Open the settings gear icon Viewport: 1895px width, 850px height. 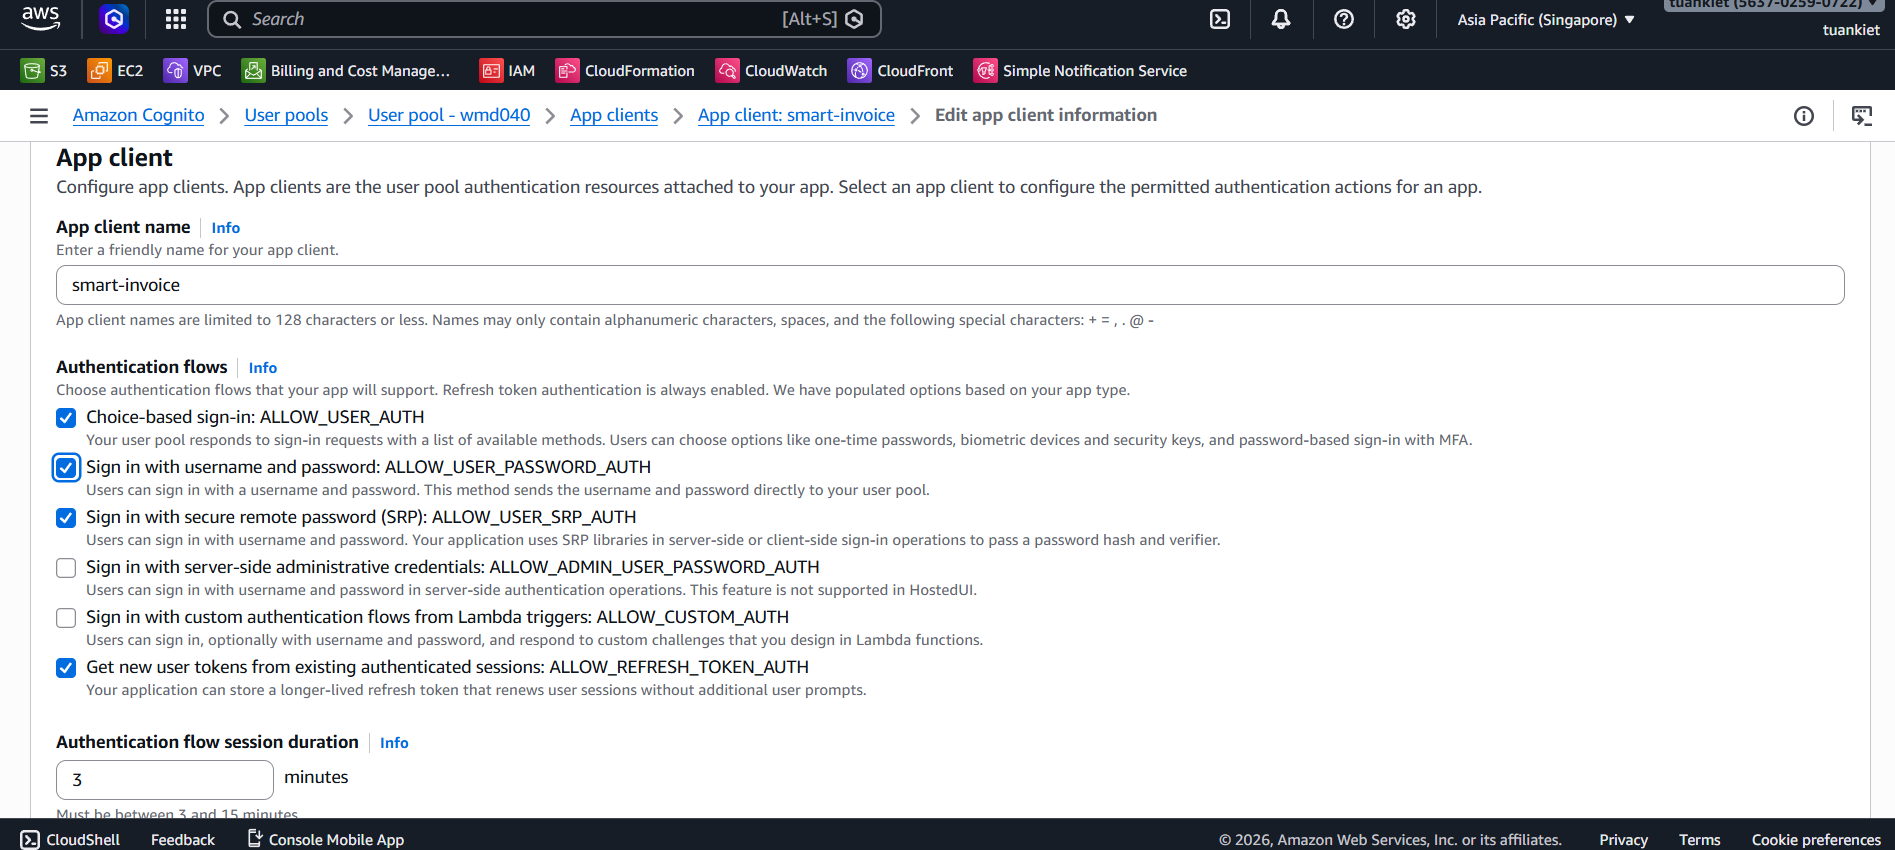1406,19
